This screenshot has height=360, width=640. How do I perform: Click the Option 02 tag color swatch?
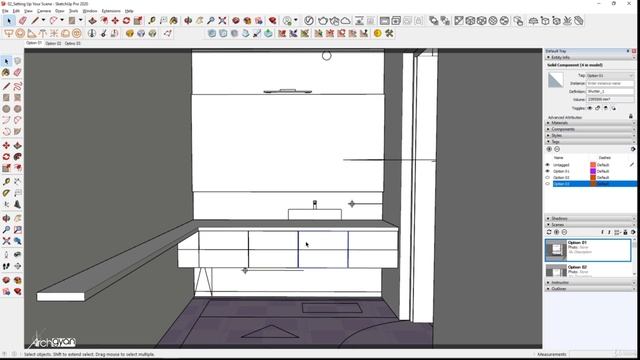[x=593, y=178]
